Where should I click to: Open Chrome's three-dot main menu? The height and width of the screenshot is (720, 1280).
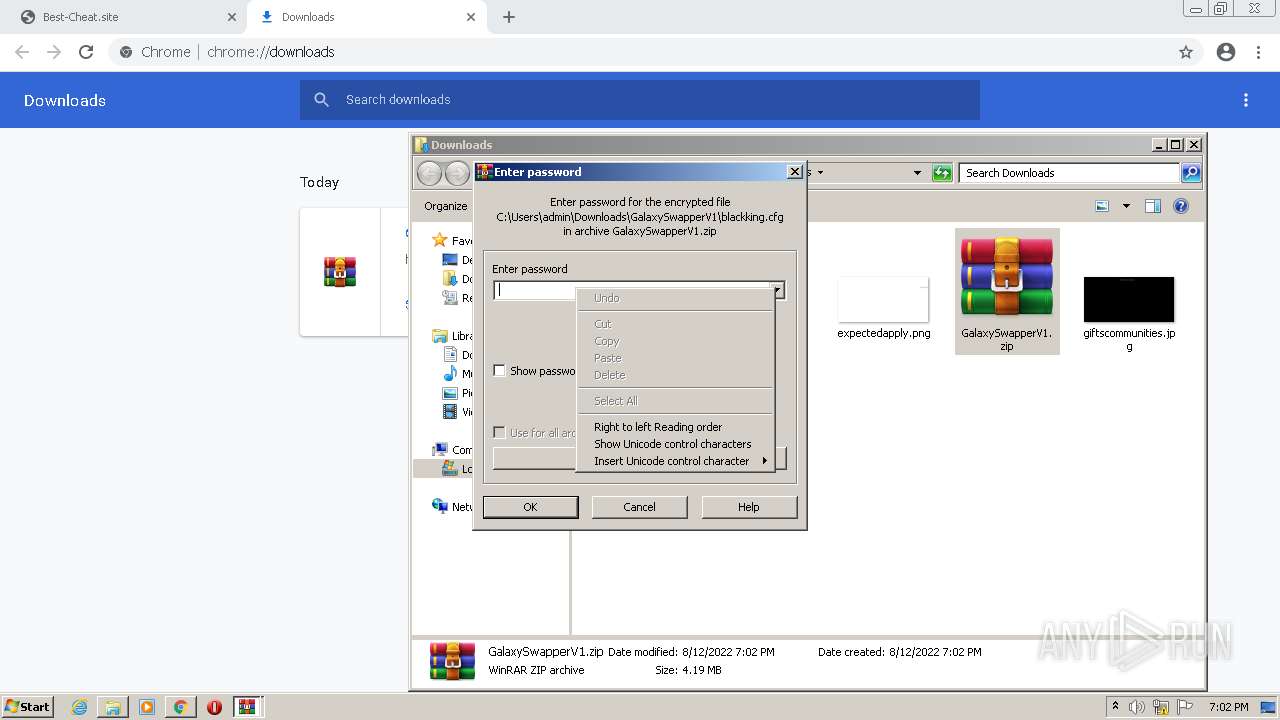coord(1259,52)
